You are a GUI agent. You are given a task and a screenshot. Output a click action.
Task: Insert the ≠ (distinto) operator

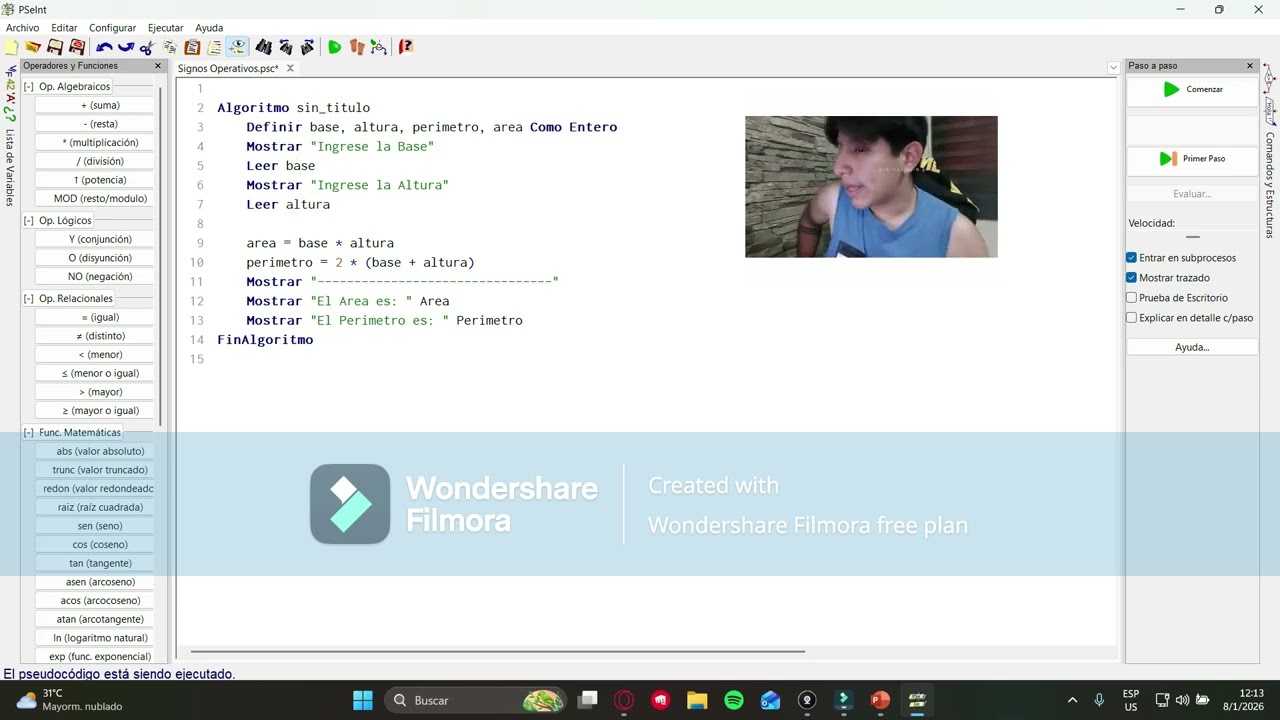96,336
